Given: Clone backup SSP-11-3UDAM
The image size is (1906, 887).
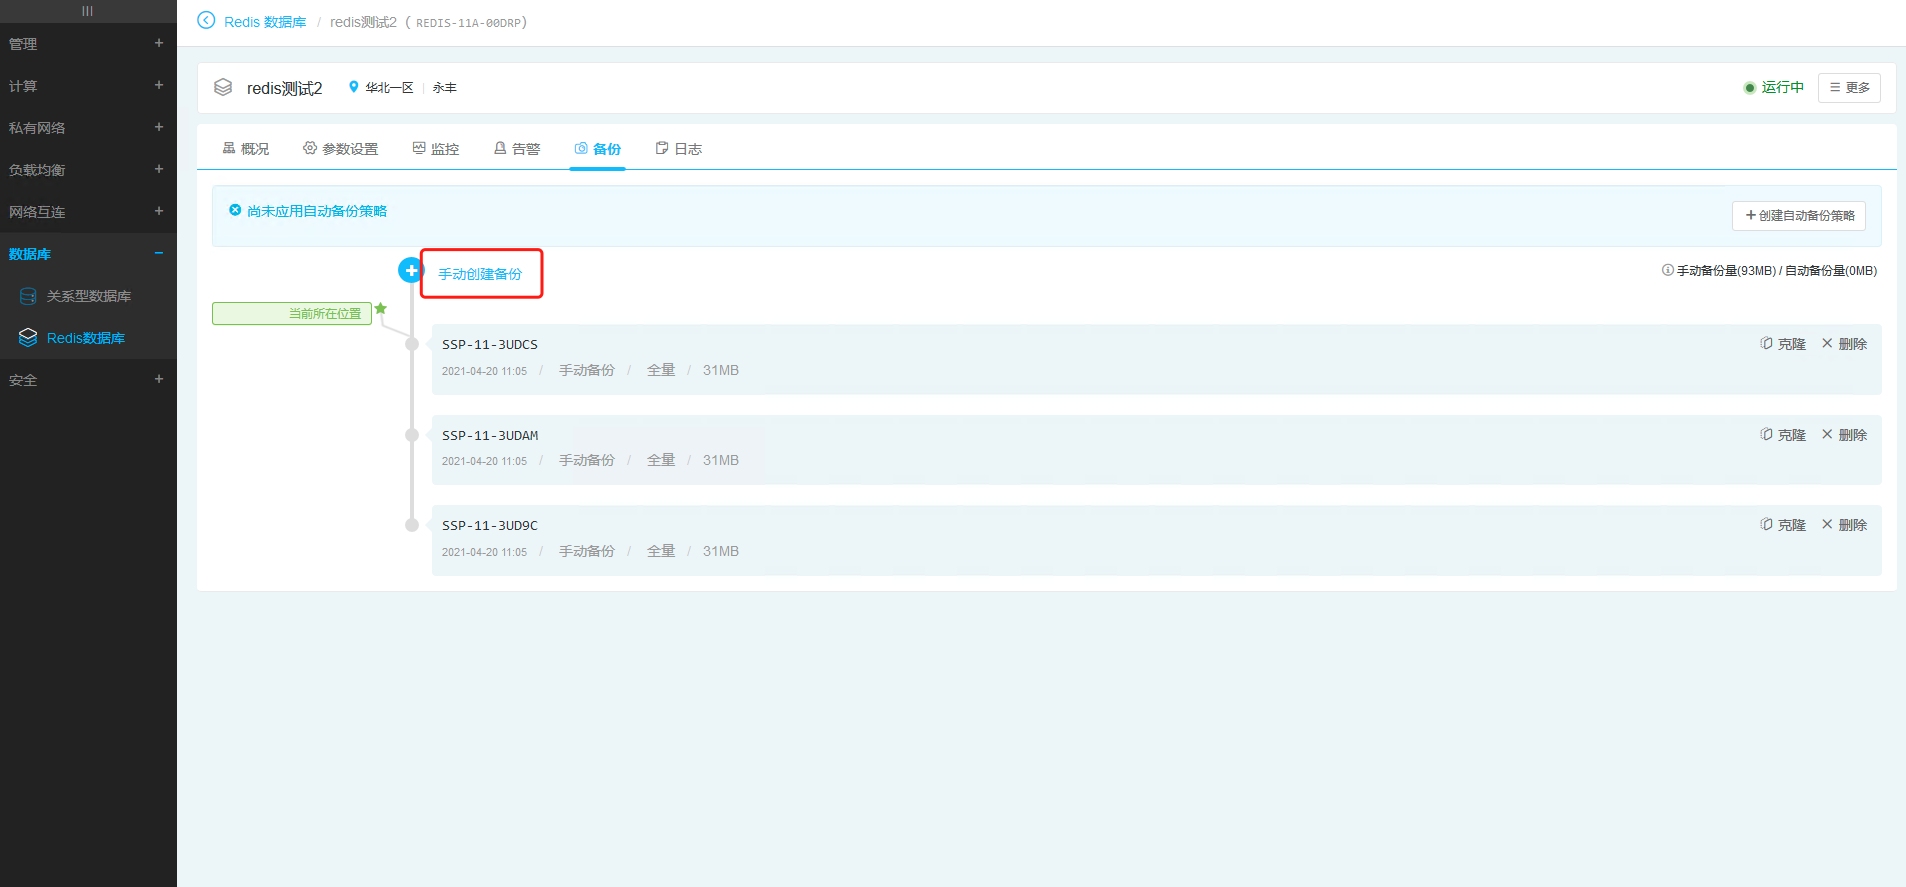Looking at the screenshot, I should (x=1783, y=435).
